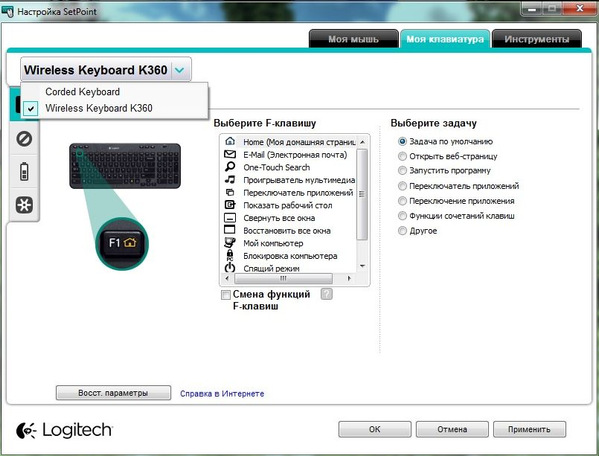Screen dimensions: 599x456
Task: Select 'Восстановить все окна' row
Action: [x=289, y=230]
